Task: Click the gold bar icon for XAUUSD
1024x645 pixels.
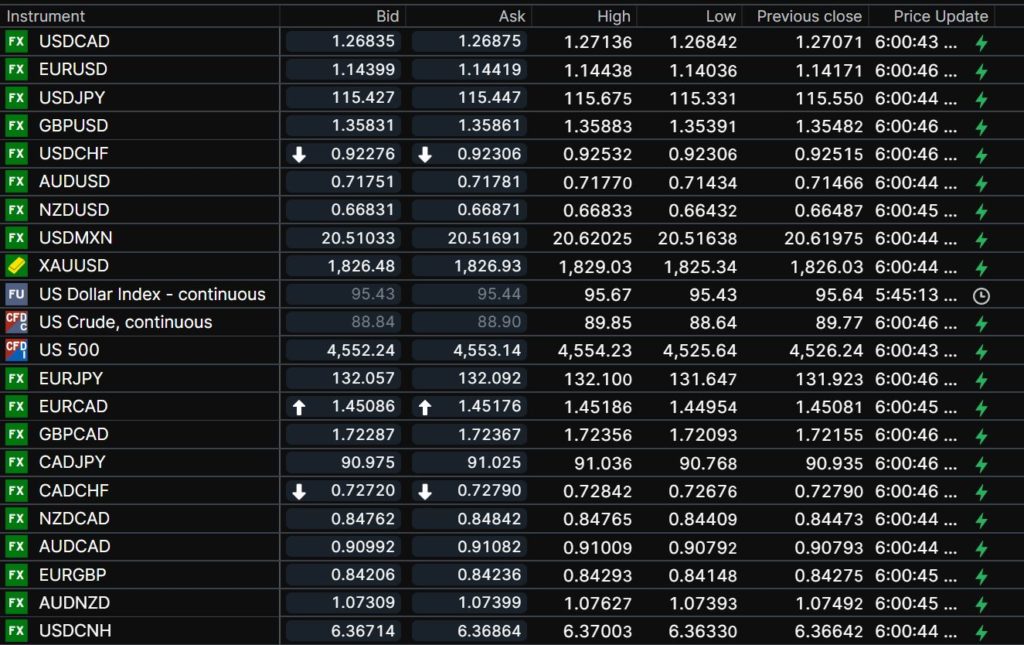Action: [16, 266]
